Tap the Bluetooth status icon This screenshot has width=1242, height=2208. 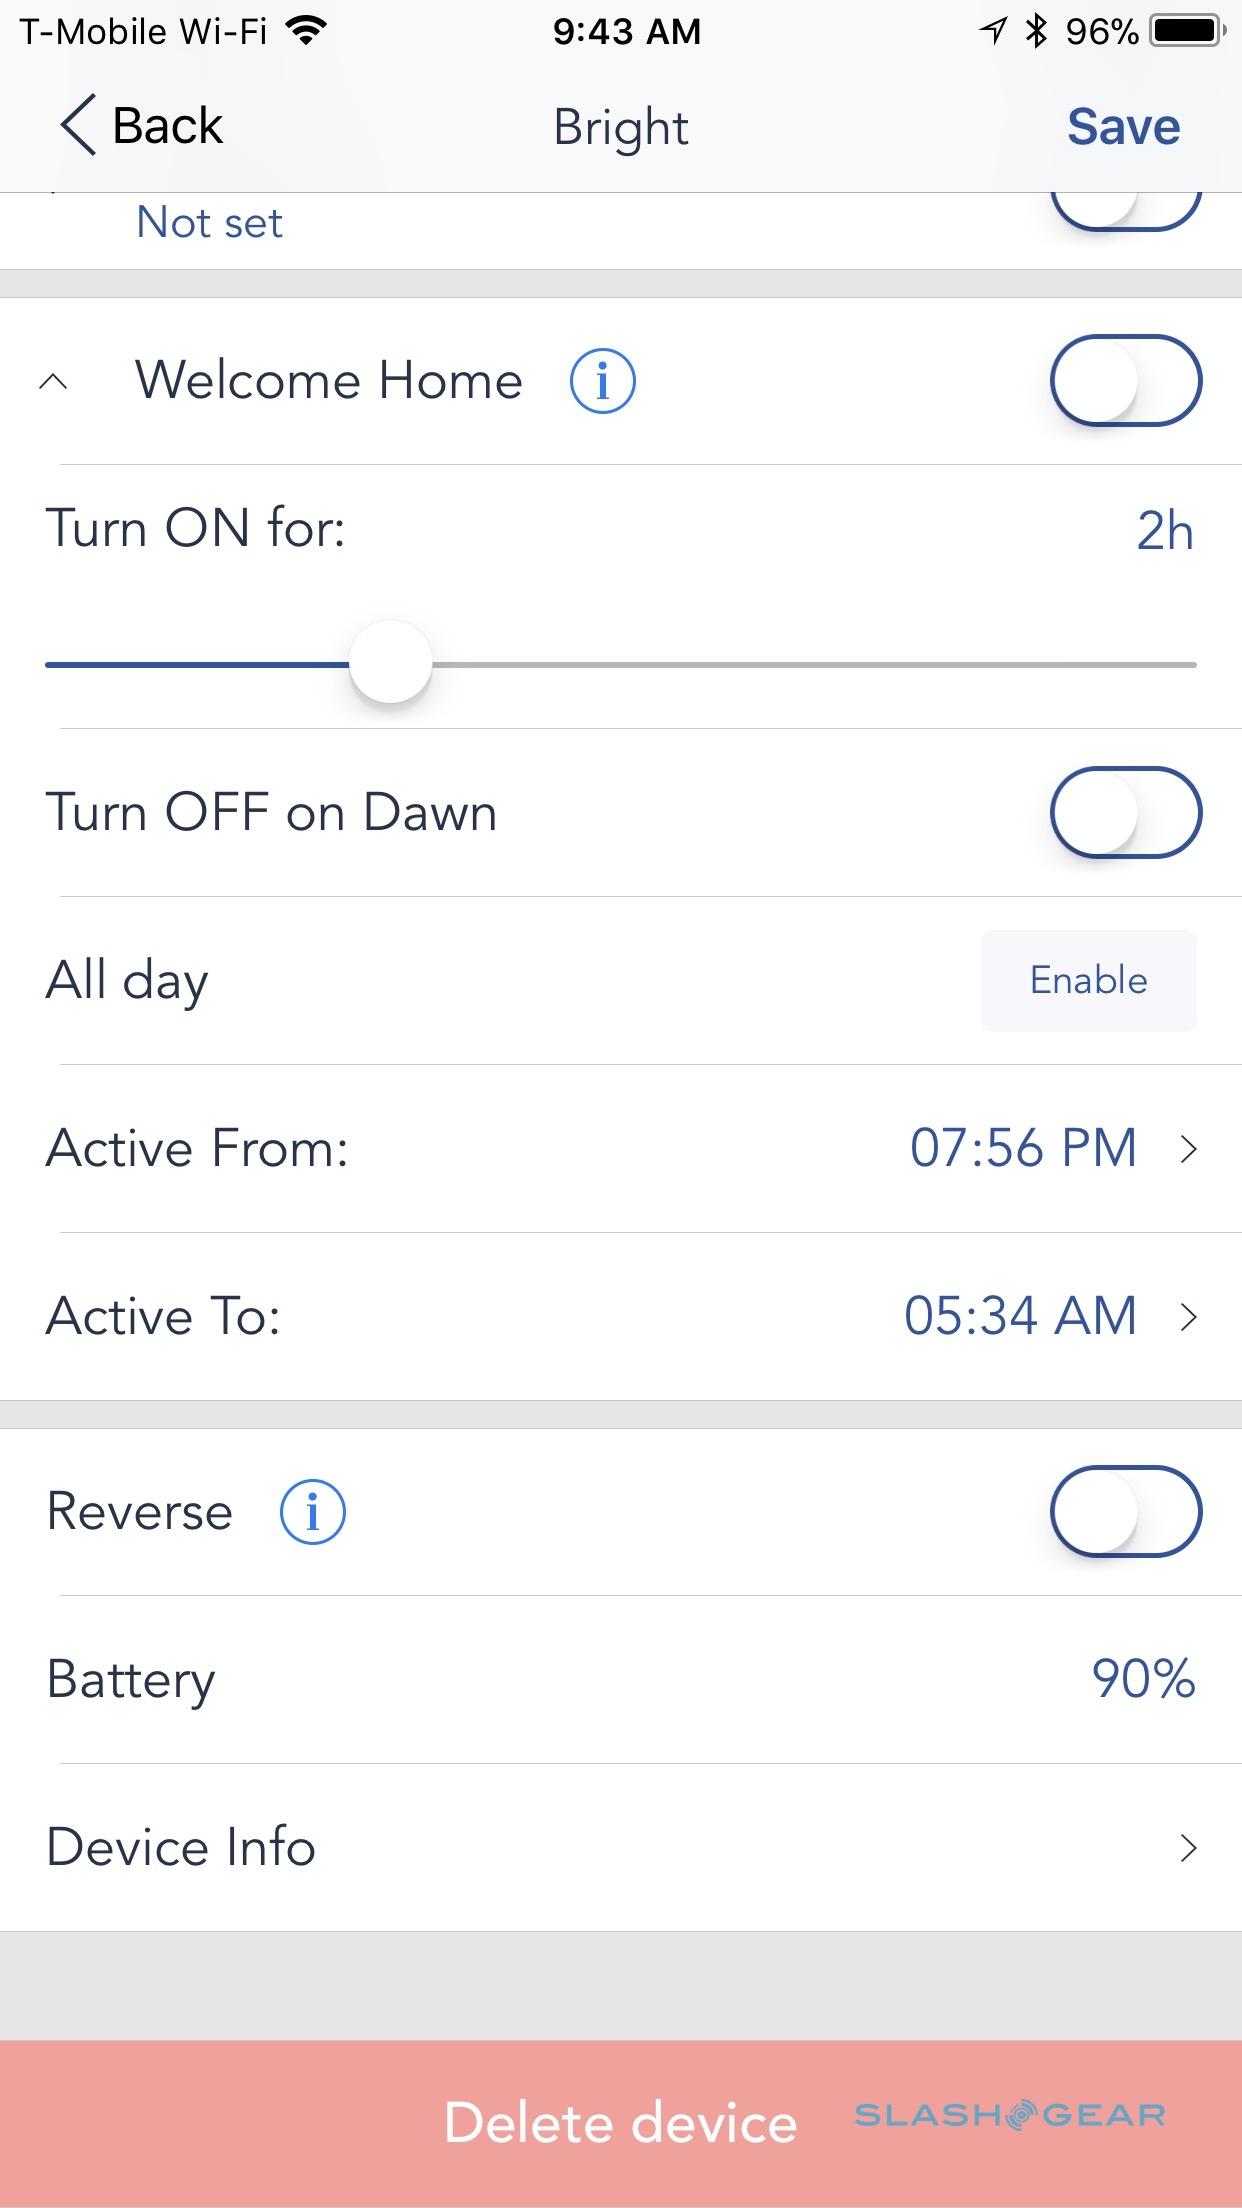point(1036,32)
